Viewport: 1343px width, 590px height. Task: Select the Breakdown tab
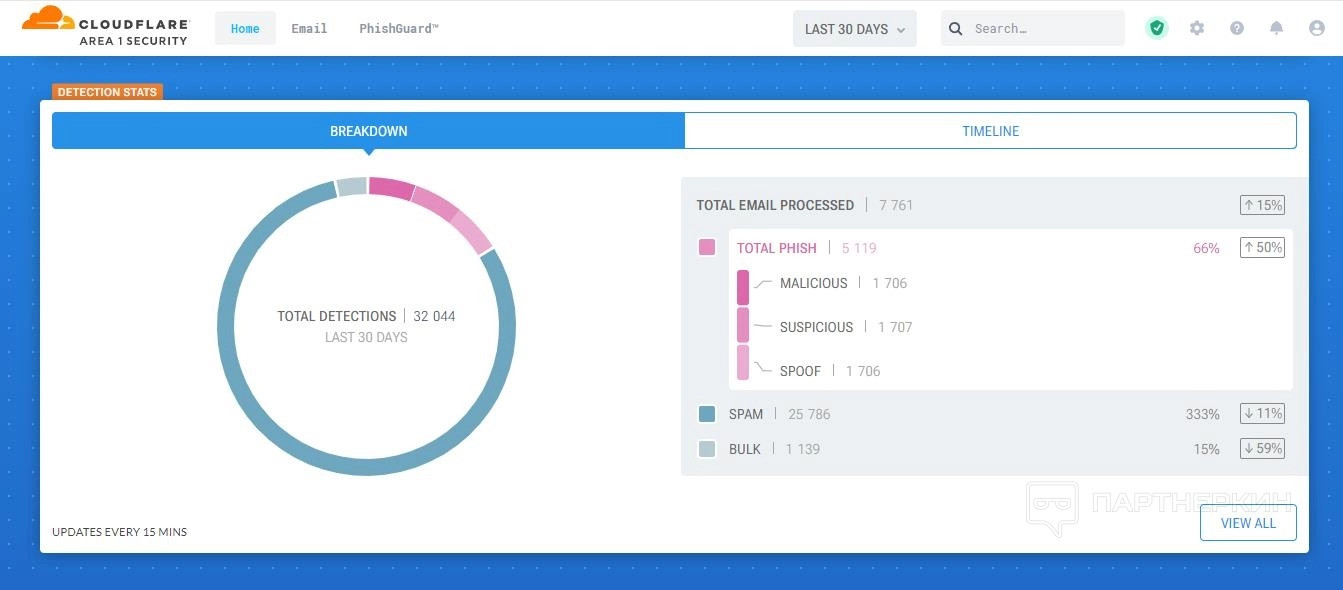[368, 131]
